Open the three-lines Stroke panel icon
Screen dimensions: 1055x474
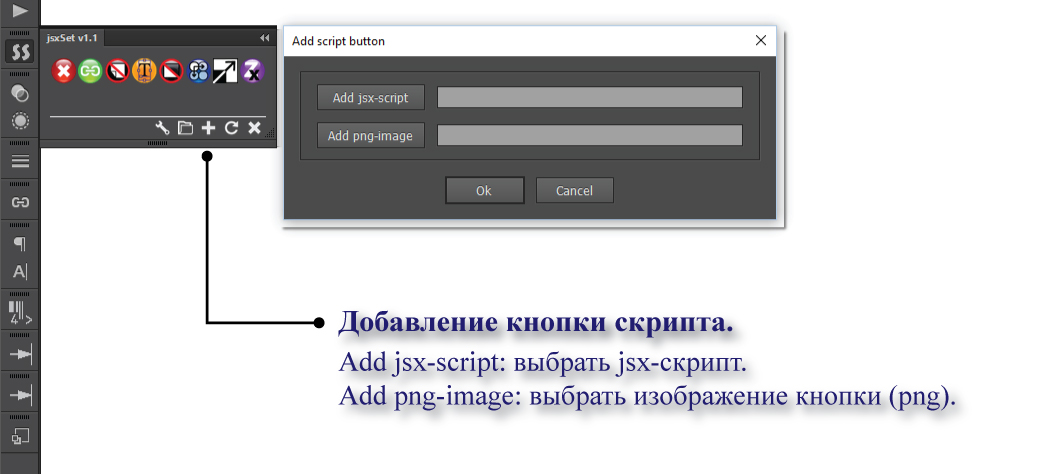point(20,161)
